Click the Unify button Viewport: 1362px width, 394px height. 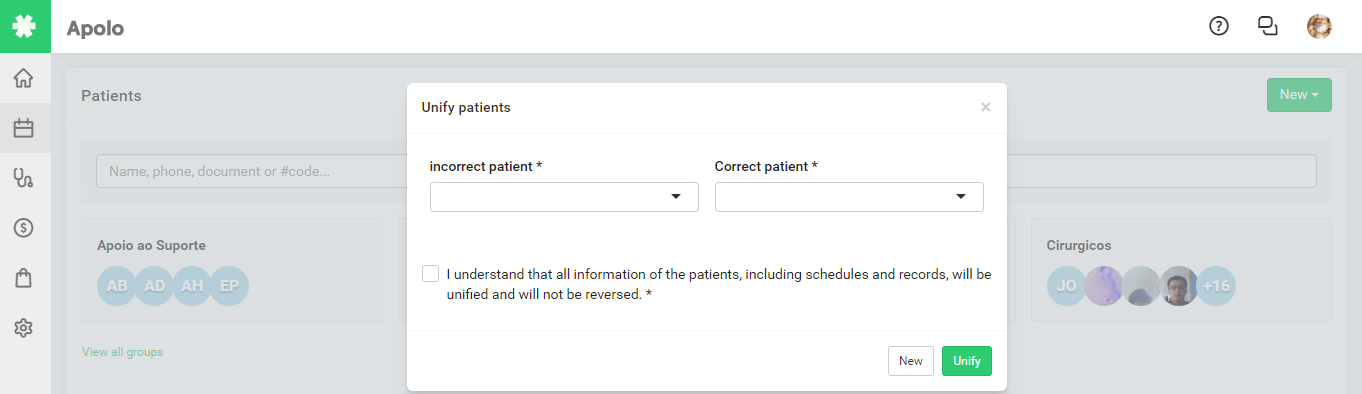967,361
